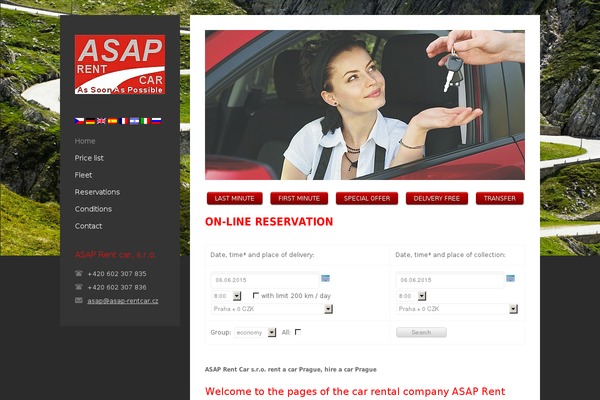Image resolution: width=600 pixels, height=400 pixels.
Task: Tick the All groups checkbox
Action: click(298, 332)
